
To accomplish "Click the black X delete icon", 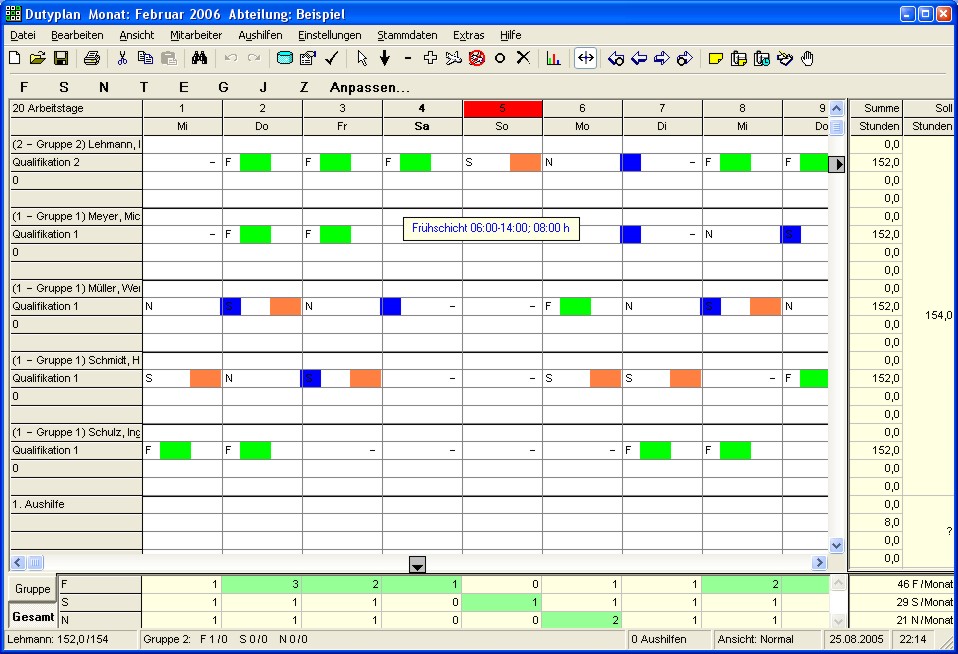I will [x=523, y=58].
